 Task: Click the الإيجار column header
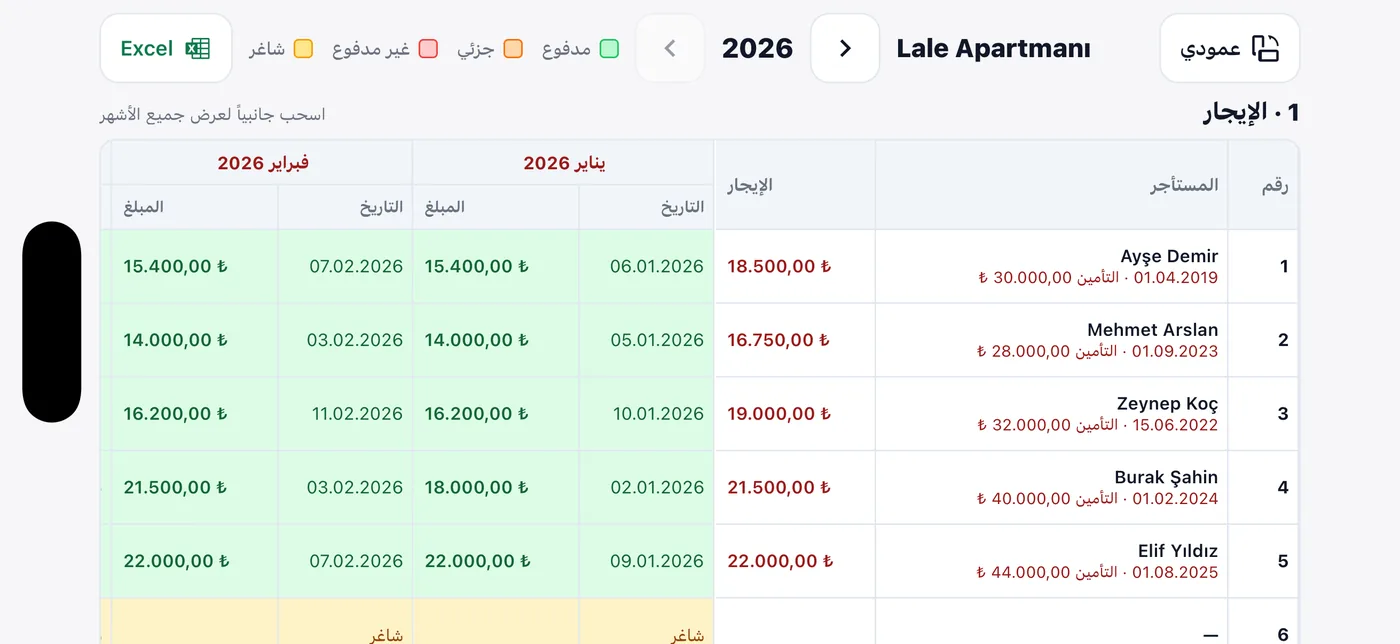point(749,184)
